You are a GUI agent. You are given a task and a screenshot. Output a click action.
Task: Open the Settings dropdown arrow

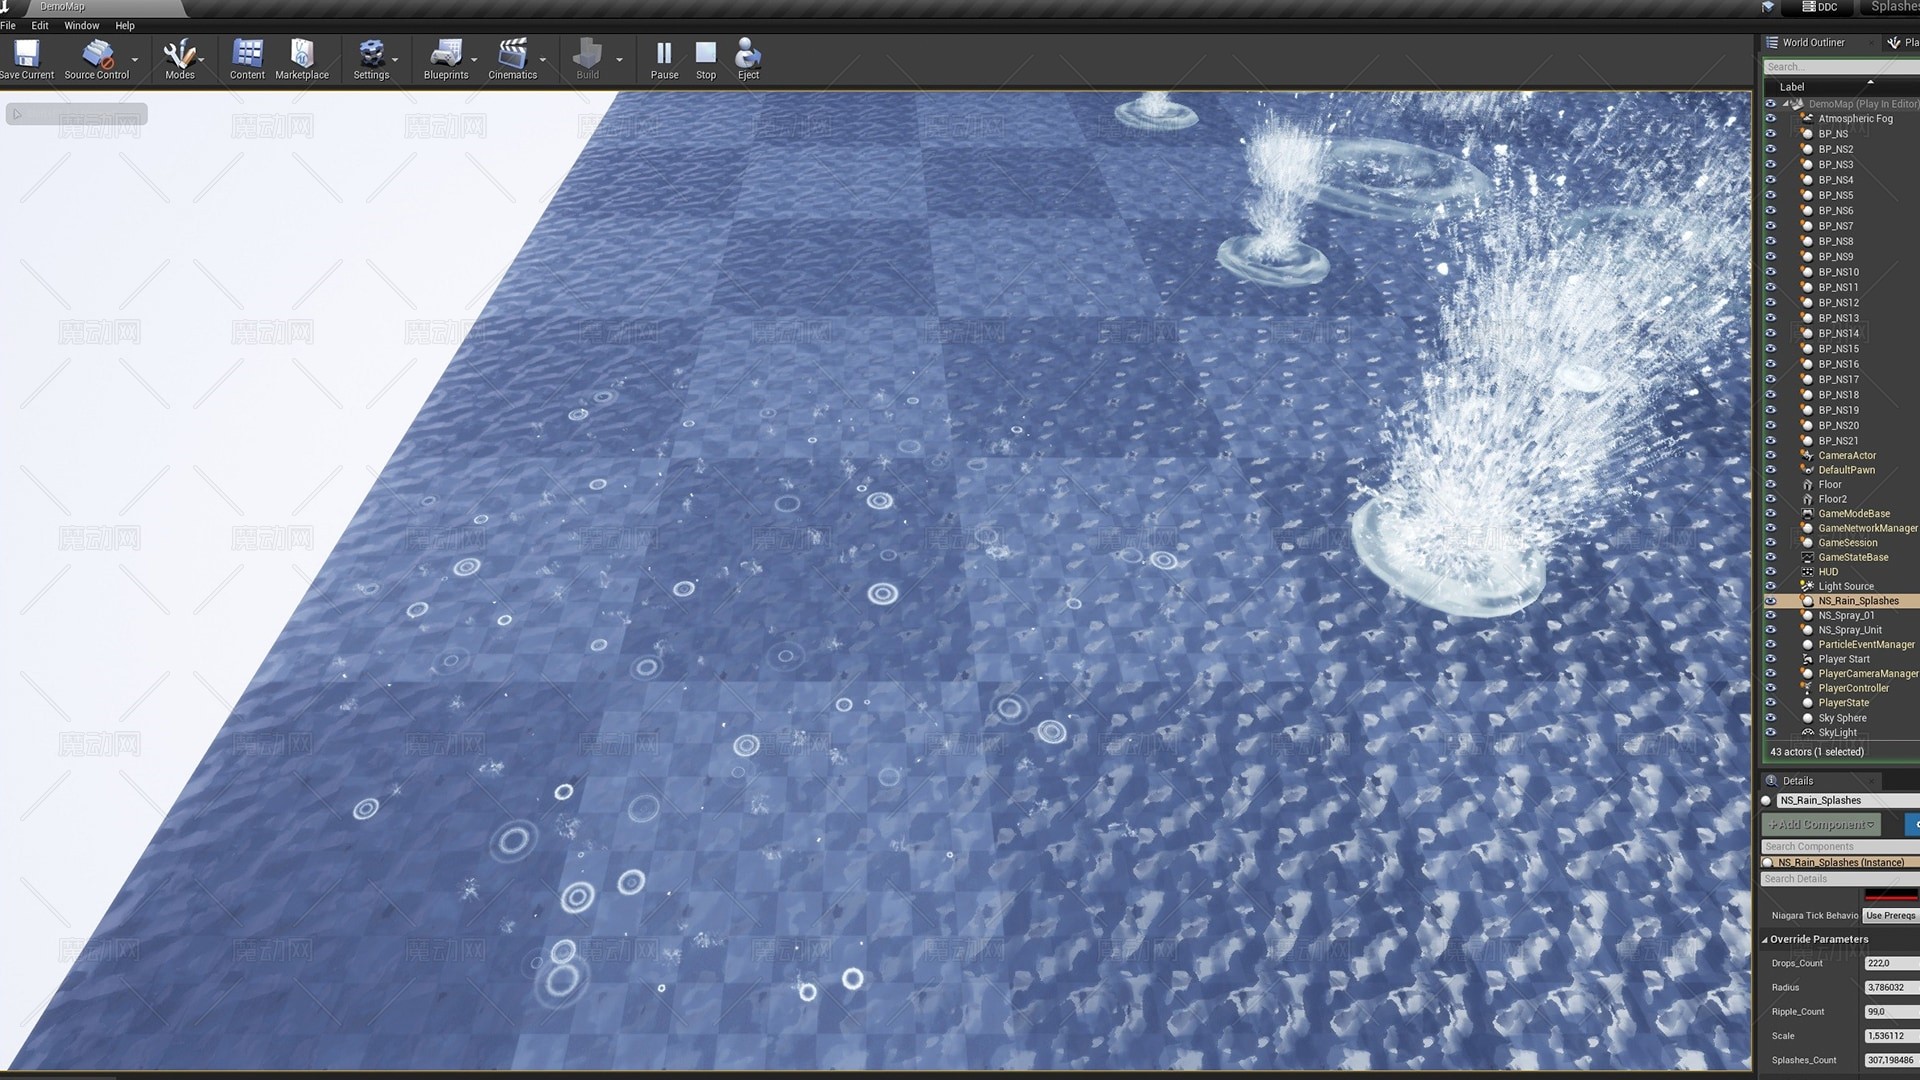[x=395, y=60]
